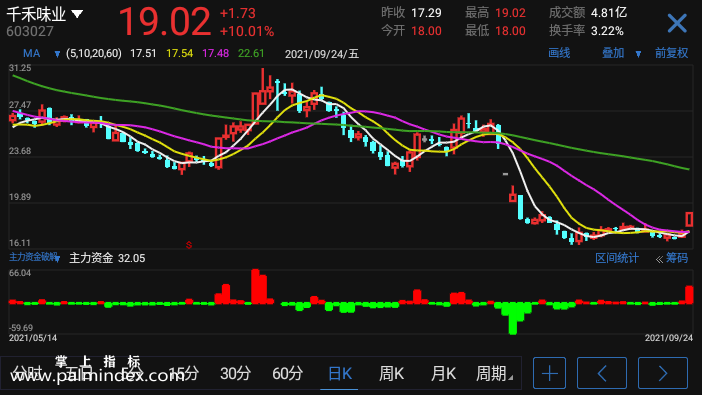Select the 日K daily chart tab
Image resolution: width=702 pixels, height=395 pixels.
(340, 374)
